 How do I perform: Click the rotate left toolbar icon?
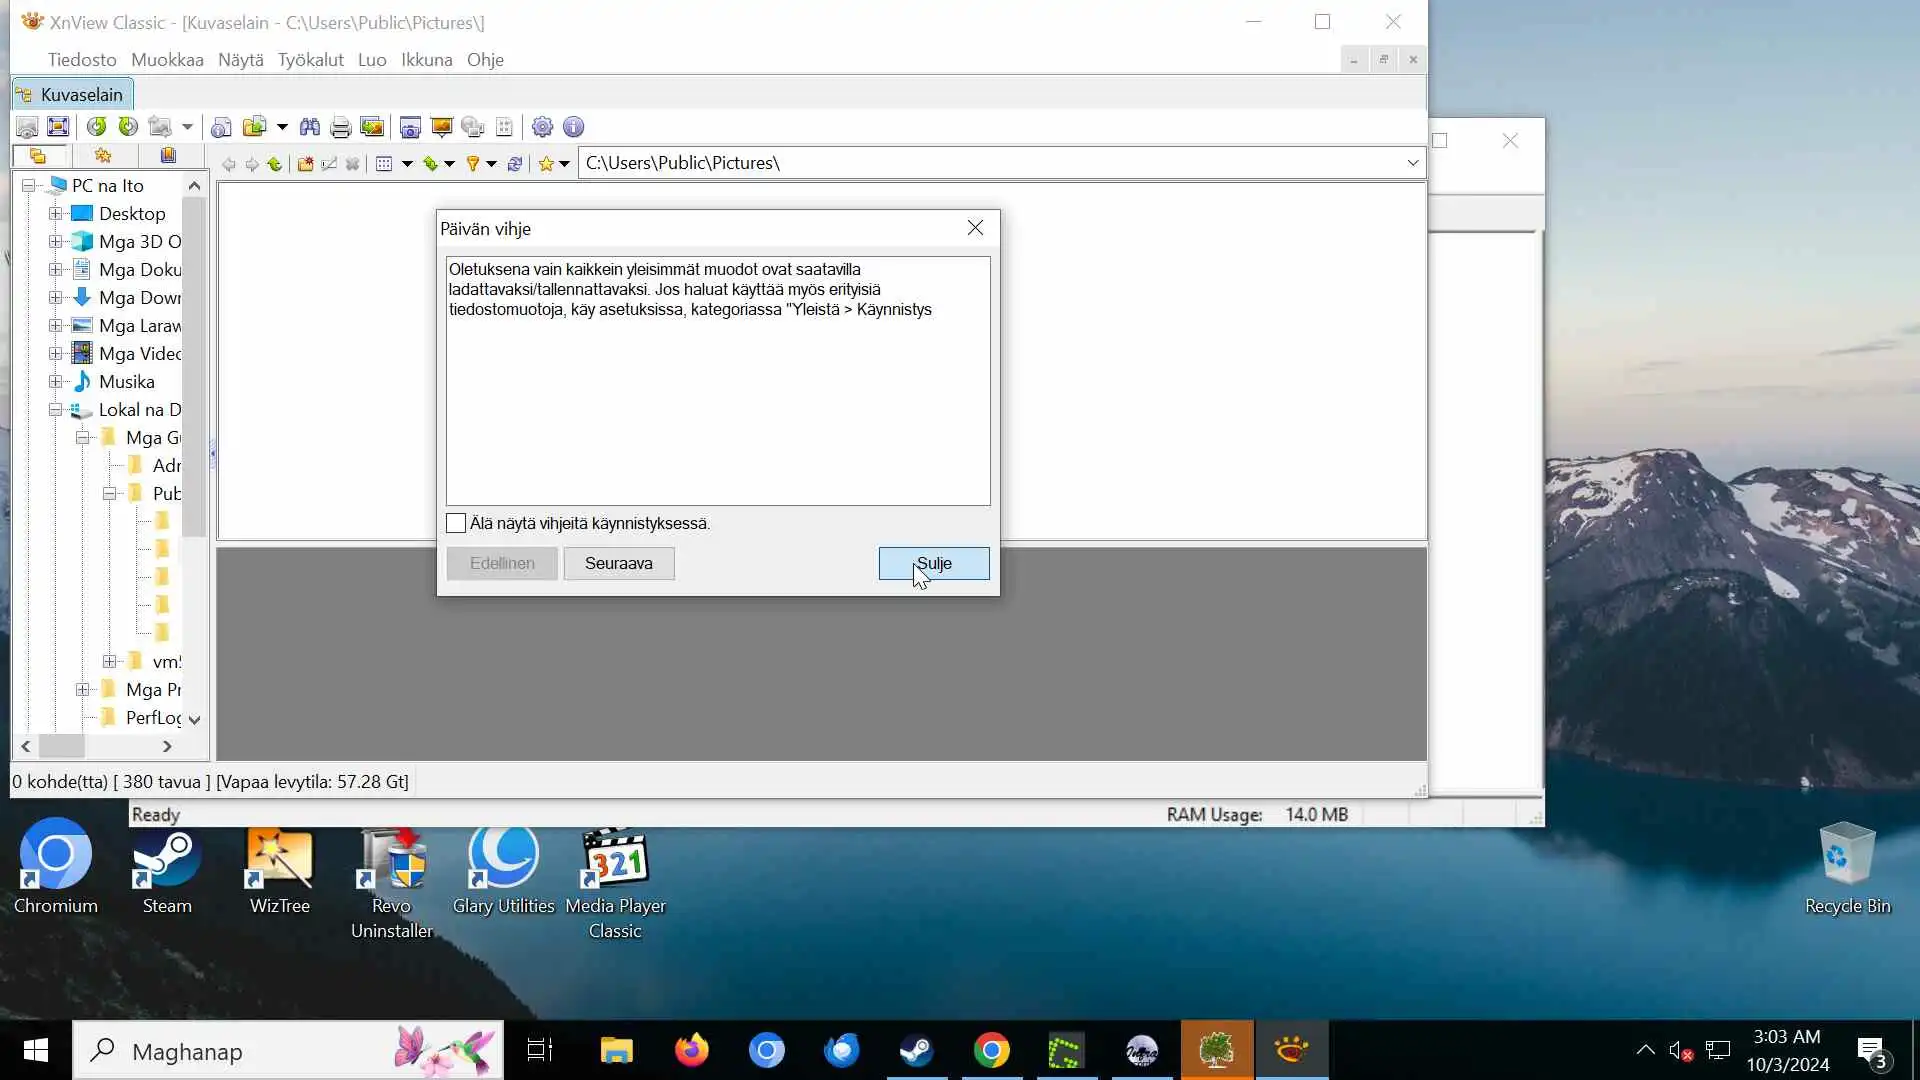tap(96, 127)
